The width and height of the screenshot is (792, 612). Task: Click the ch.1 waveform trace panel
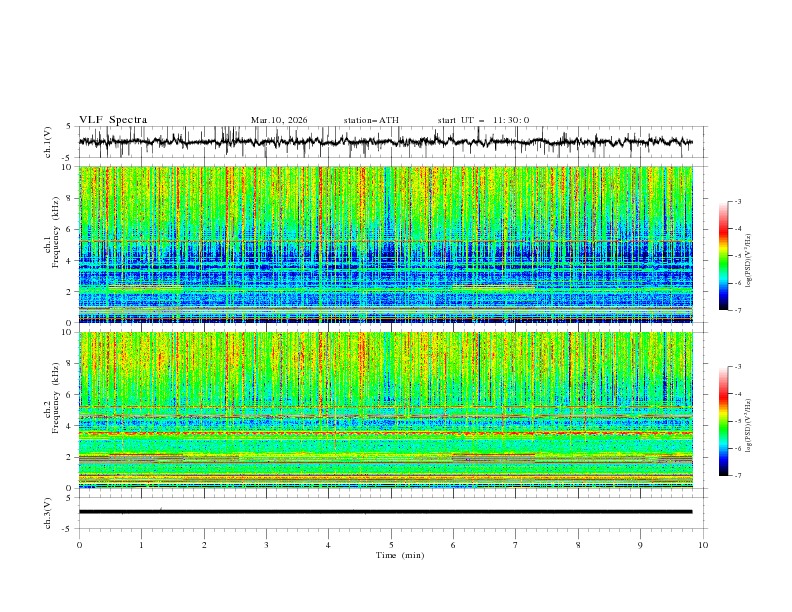tap(393, 142)
